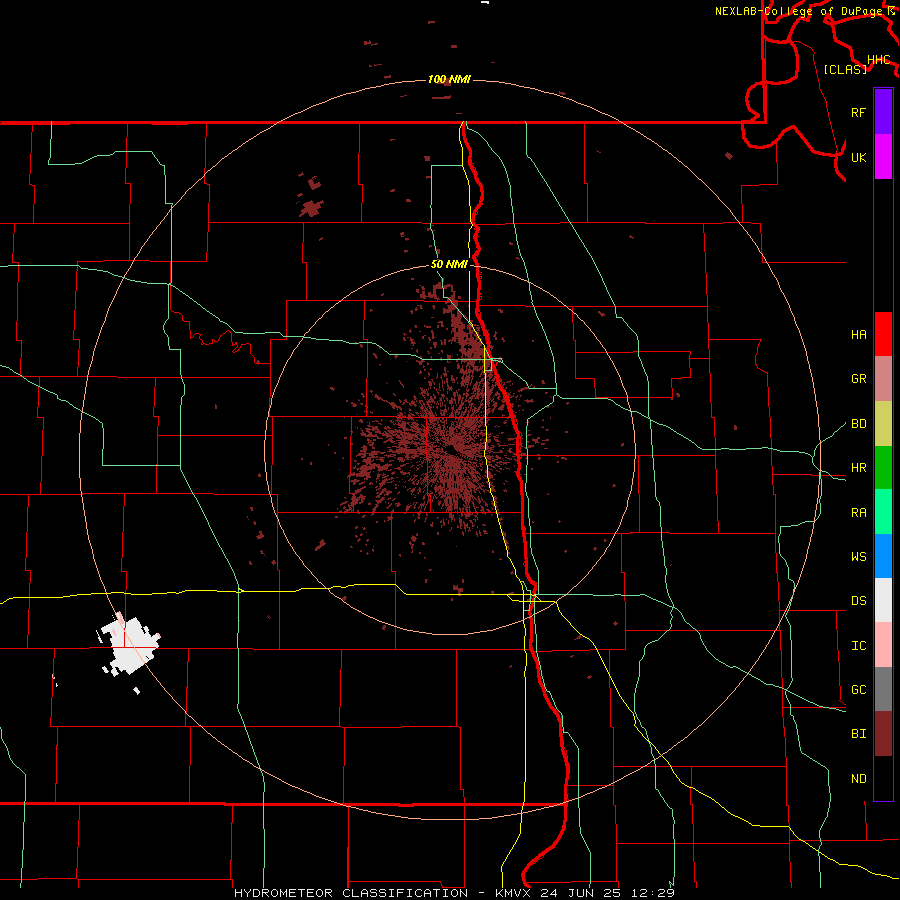Click the IC pink legend swatch
Screen dimensions: 900x900
coord(883,645)
